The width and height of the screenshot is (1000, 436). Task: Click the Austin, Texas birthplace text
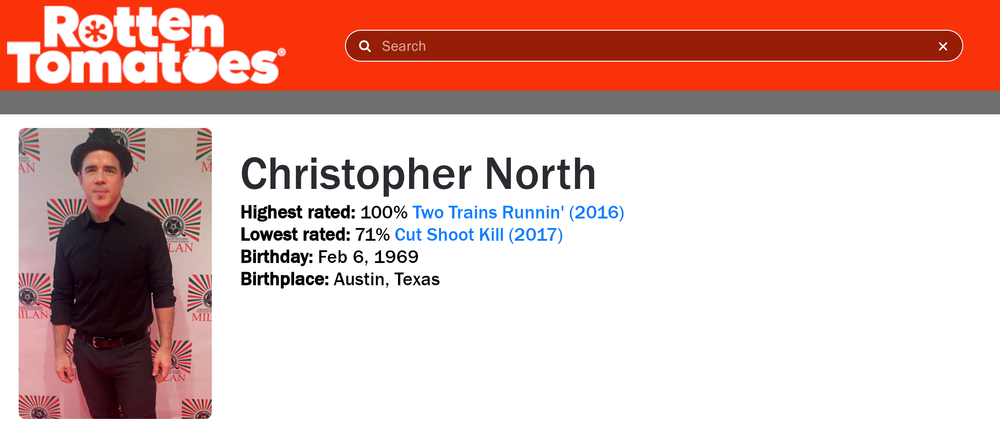[387, 279]
